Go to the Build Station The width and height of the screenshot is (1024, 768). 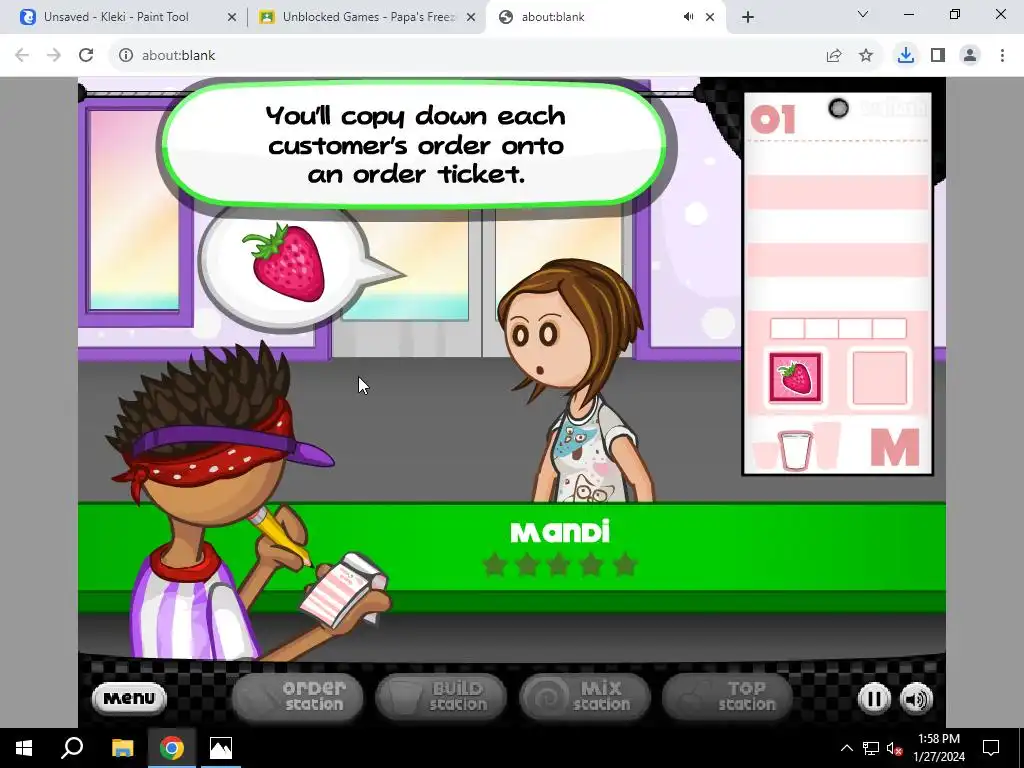tap(441, 696)
